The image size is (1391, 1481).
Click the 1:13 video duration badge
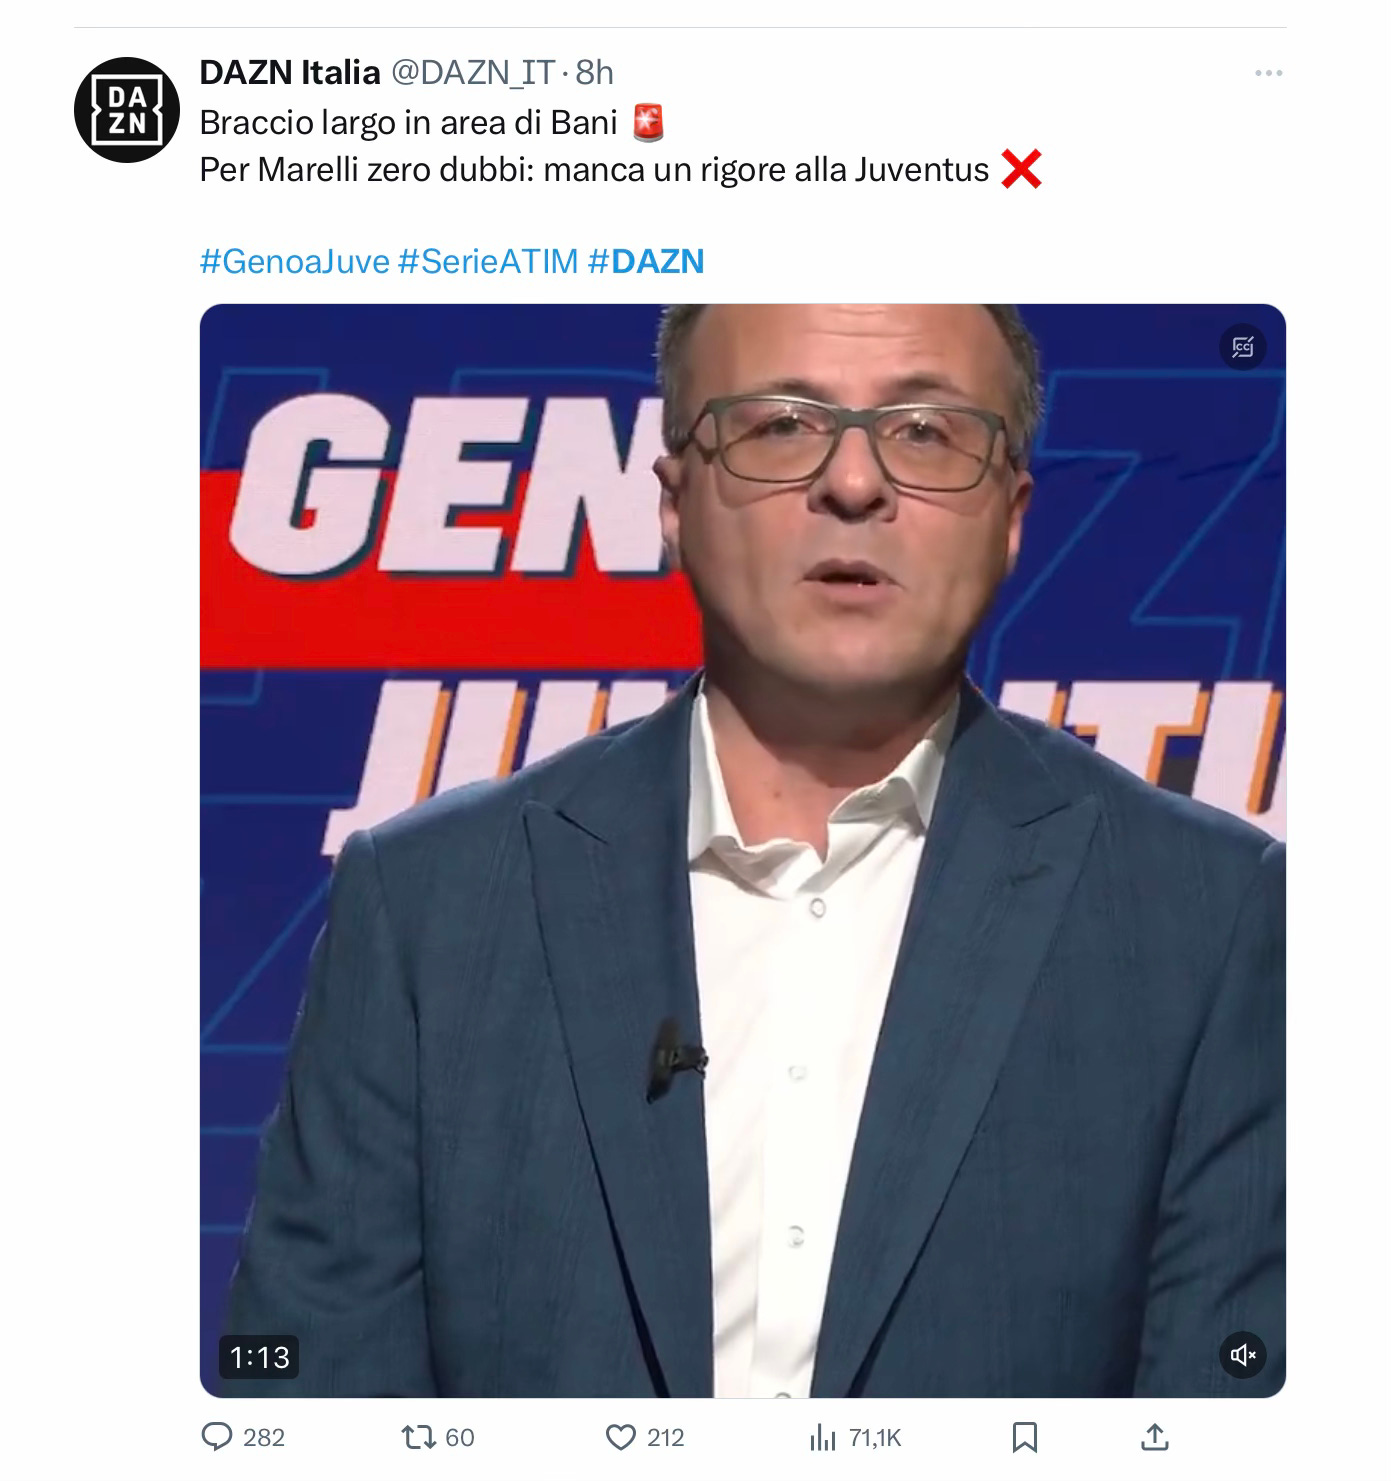tap(259, 1357)
